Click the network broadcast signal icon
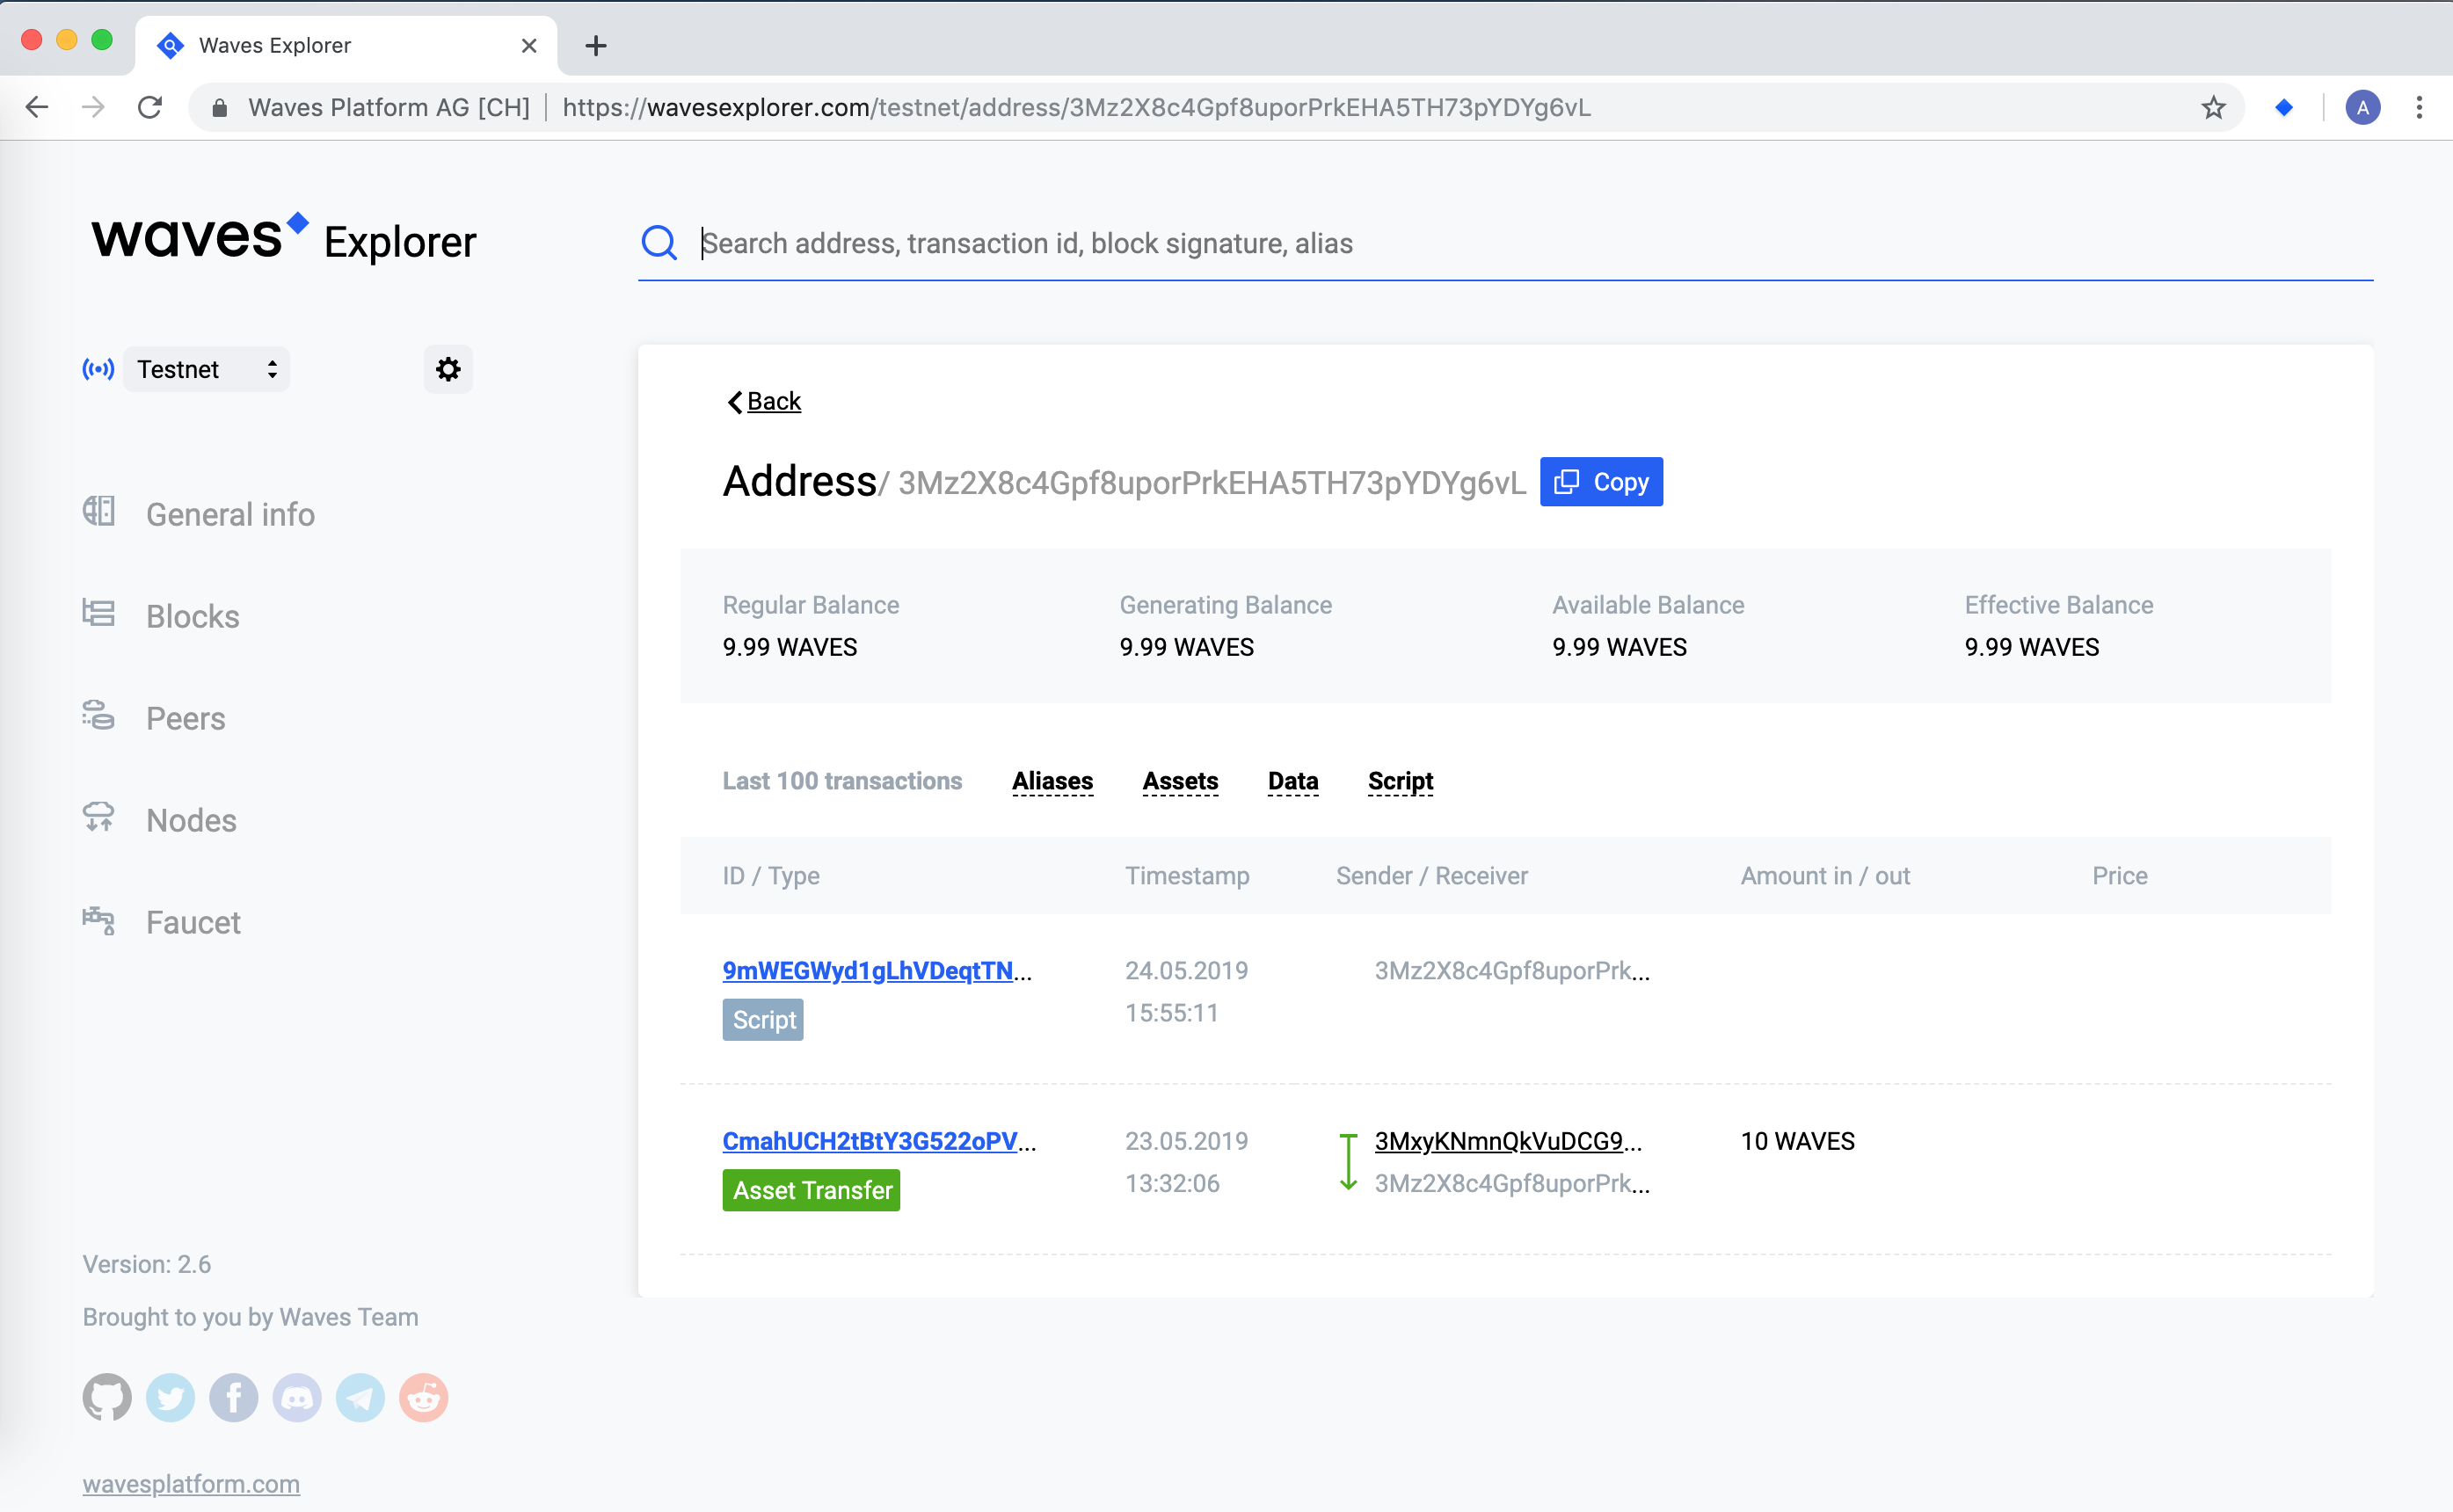2453x1512 pixels. [x=98, y=369]
